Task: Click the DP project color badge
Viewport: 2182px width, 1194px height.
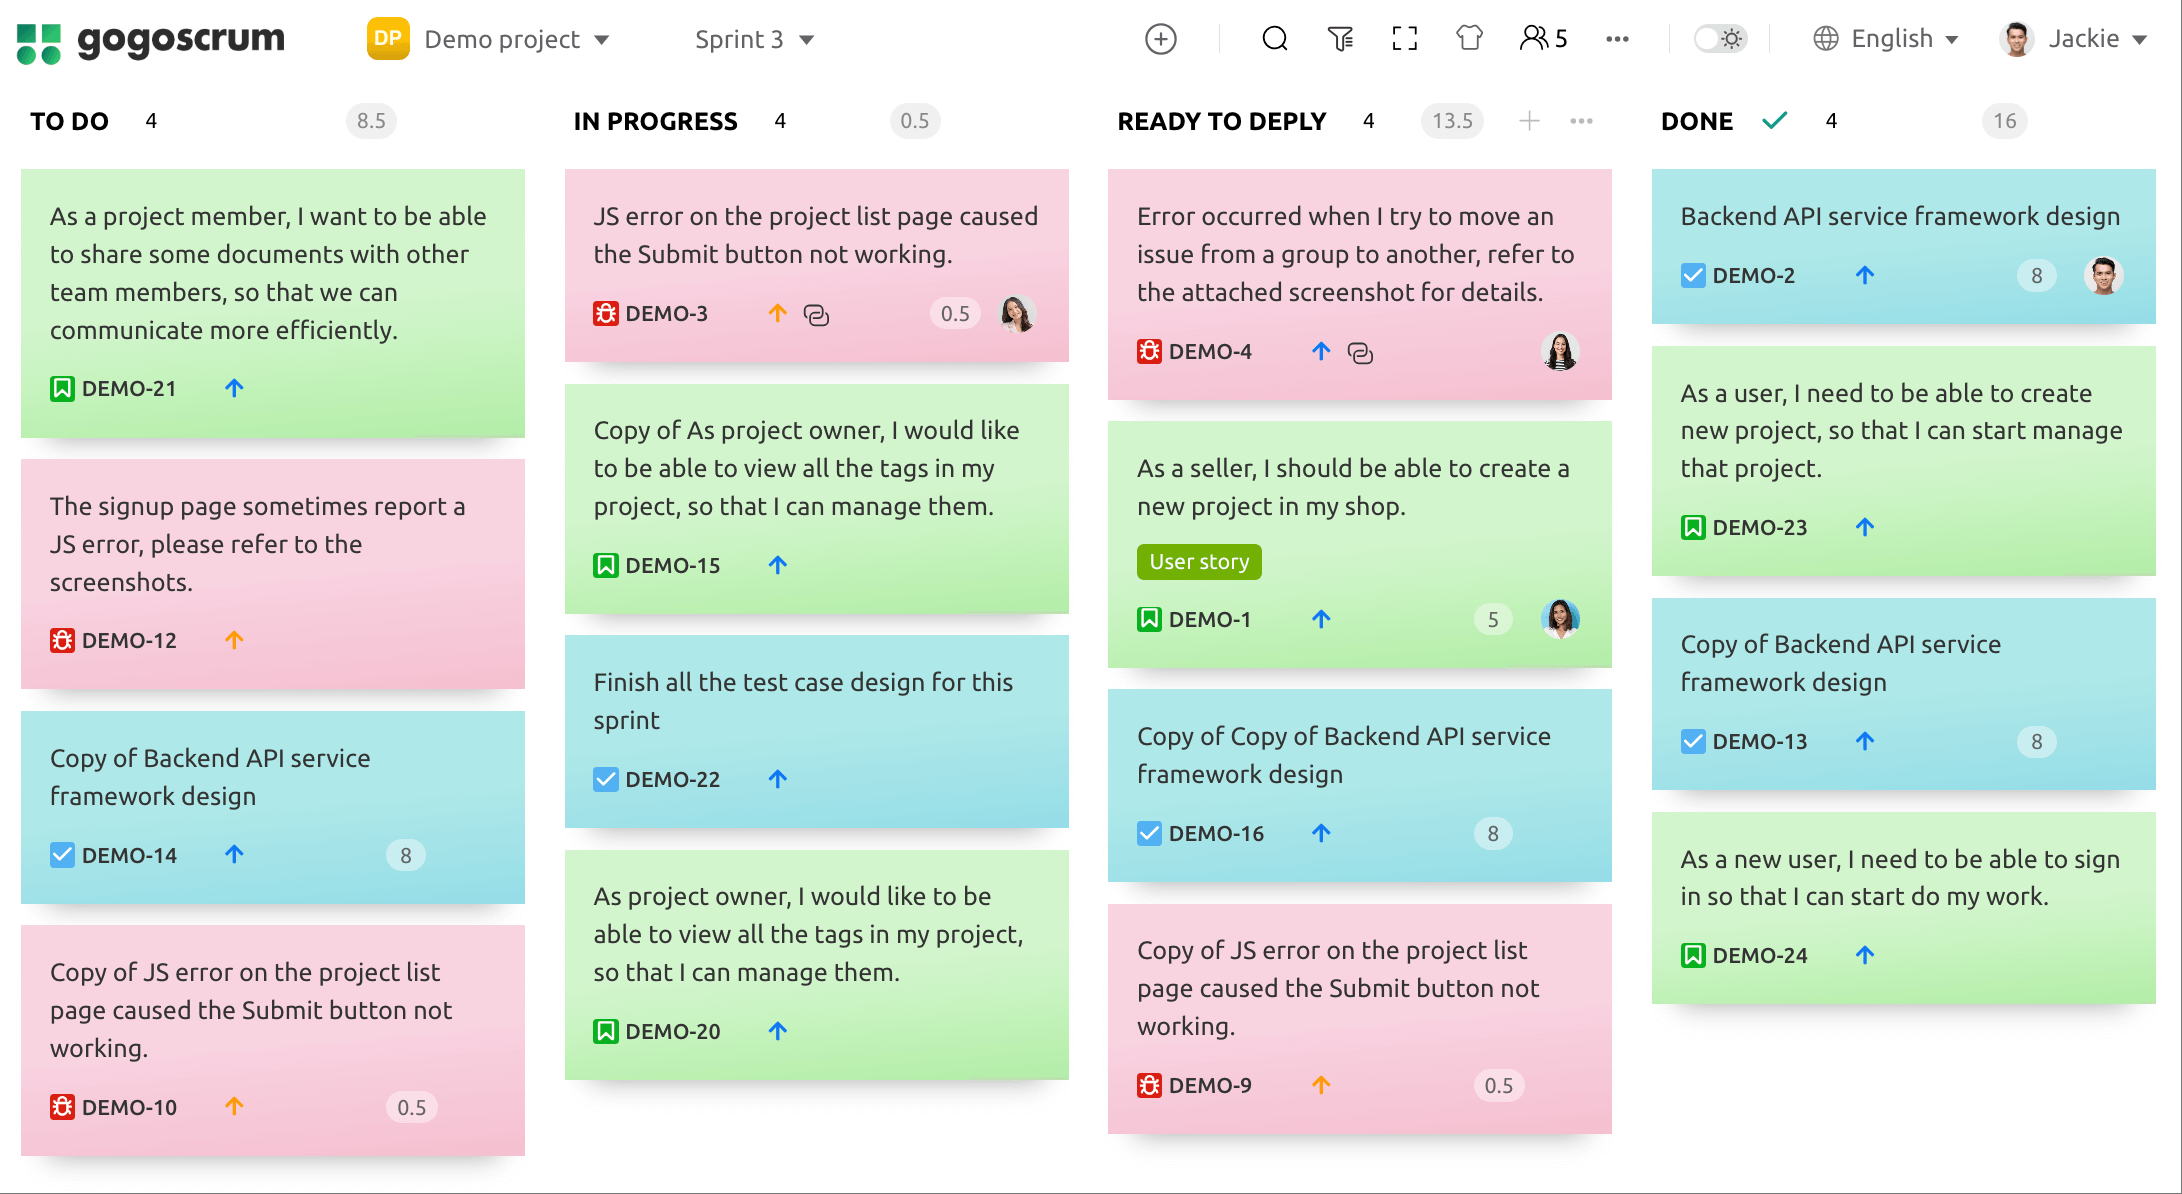Action: [388, 39]
